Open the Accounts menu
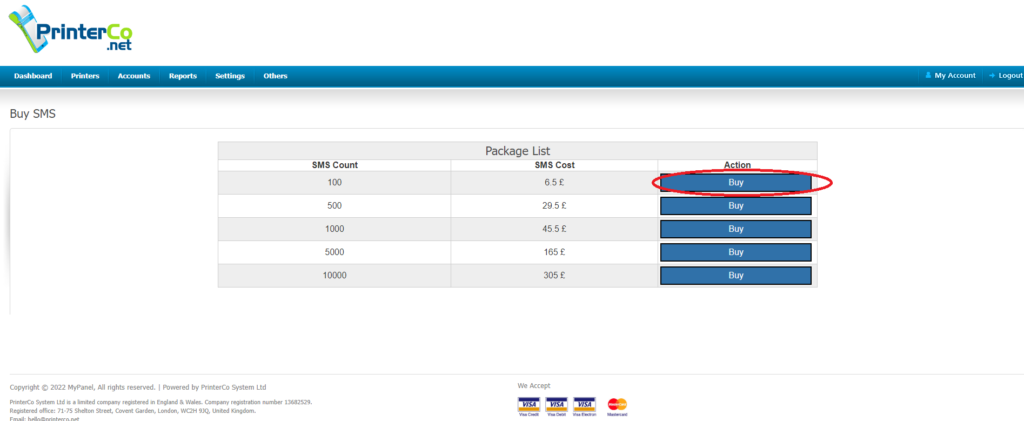 (134, 76)
